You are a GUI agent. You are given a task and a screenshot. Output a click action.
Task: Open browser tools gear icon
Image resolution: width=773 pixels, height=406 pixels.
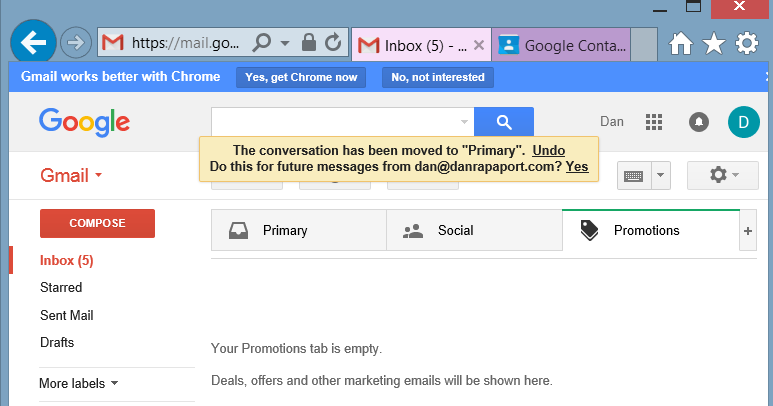tap(747, 43)
